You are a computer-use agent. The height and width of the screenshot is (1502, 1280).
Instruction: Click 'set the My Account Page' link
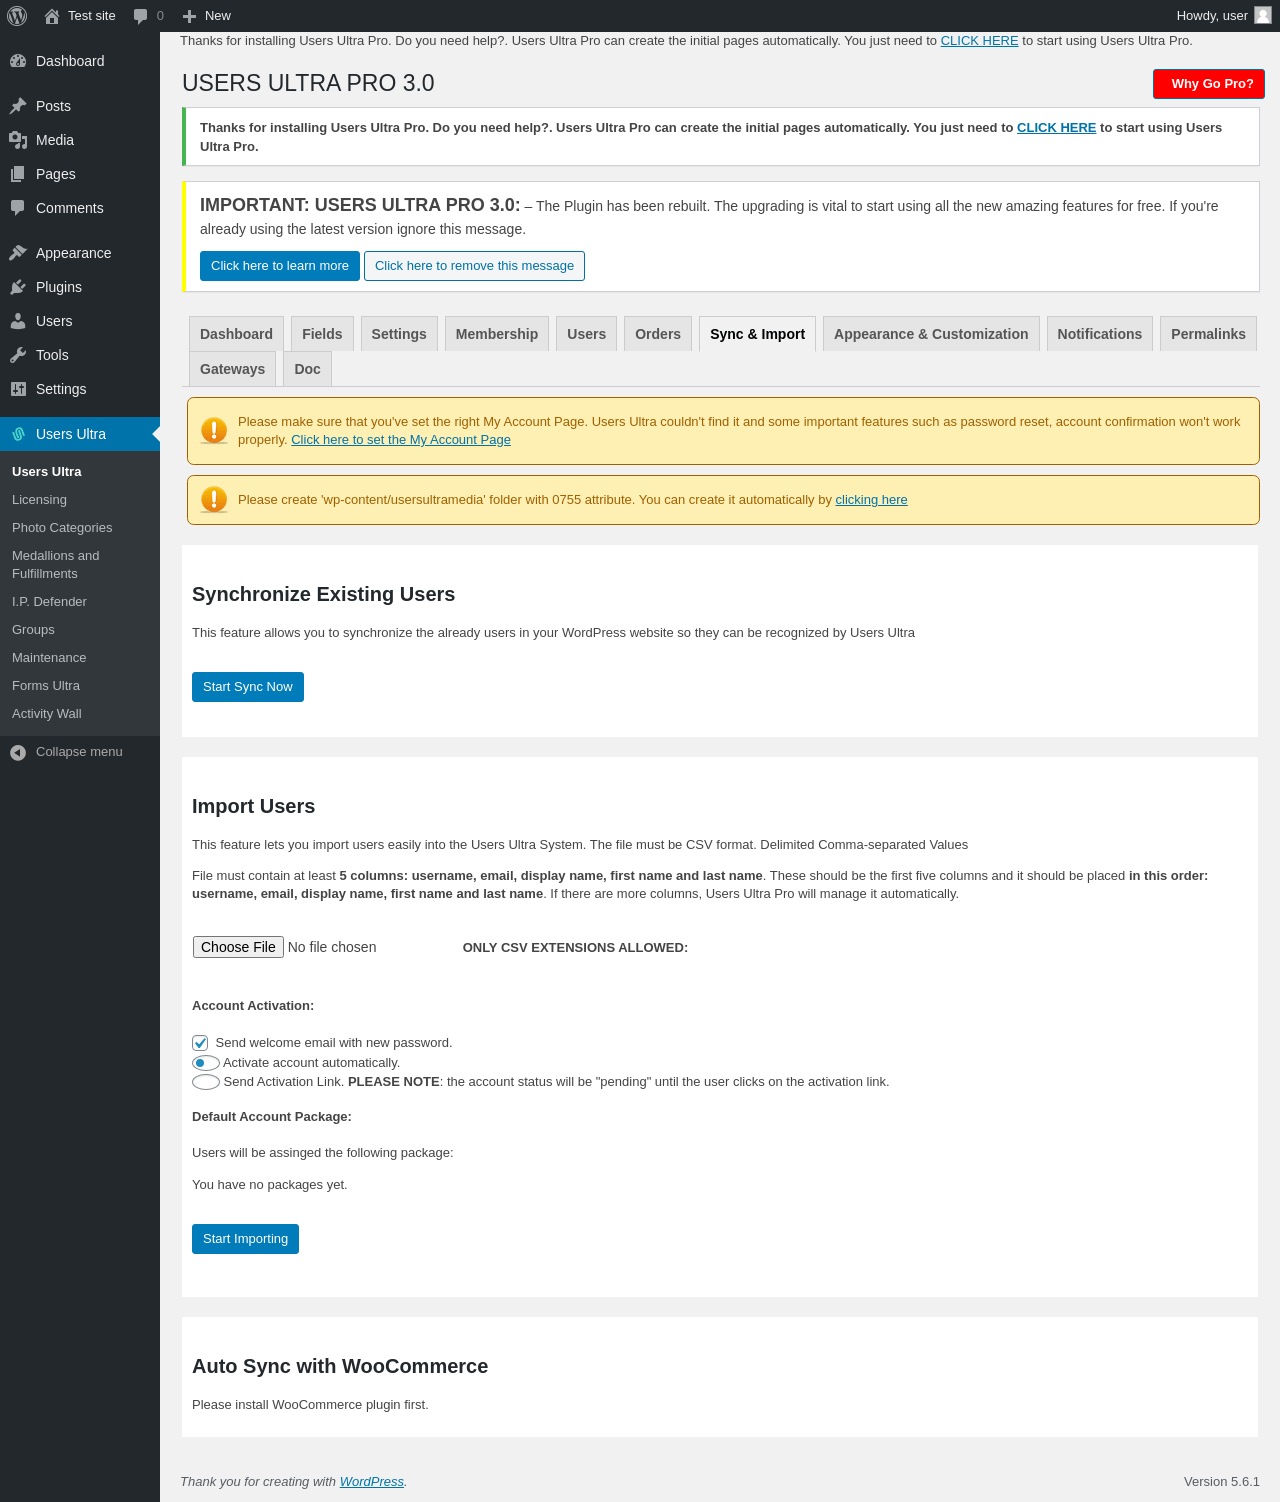401,440
